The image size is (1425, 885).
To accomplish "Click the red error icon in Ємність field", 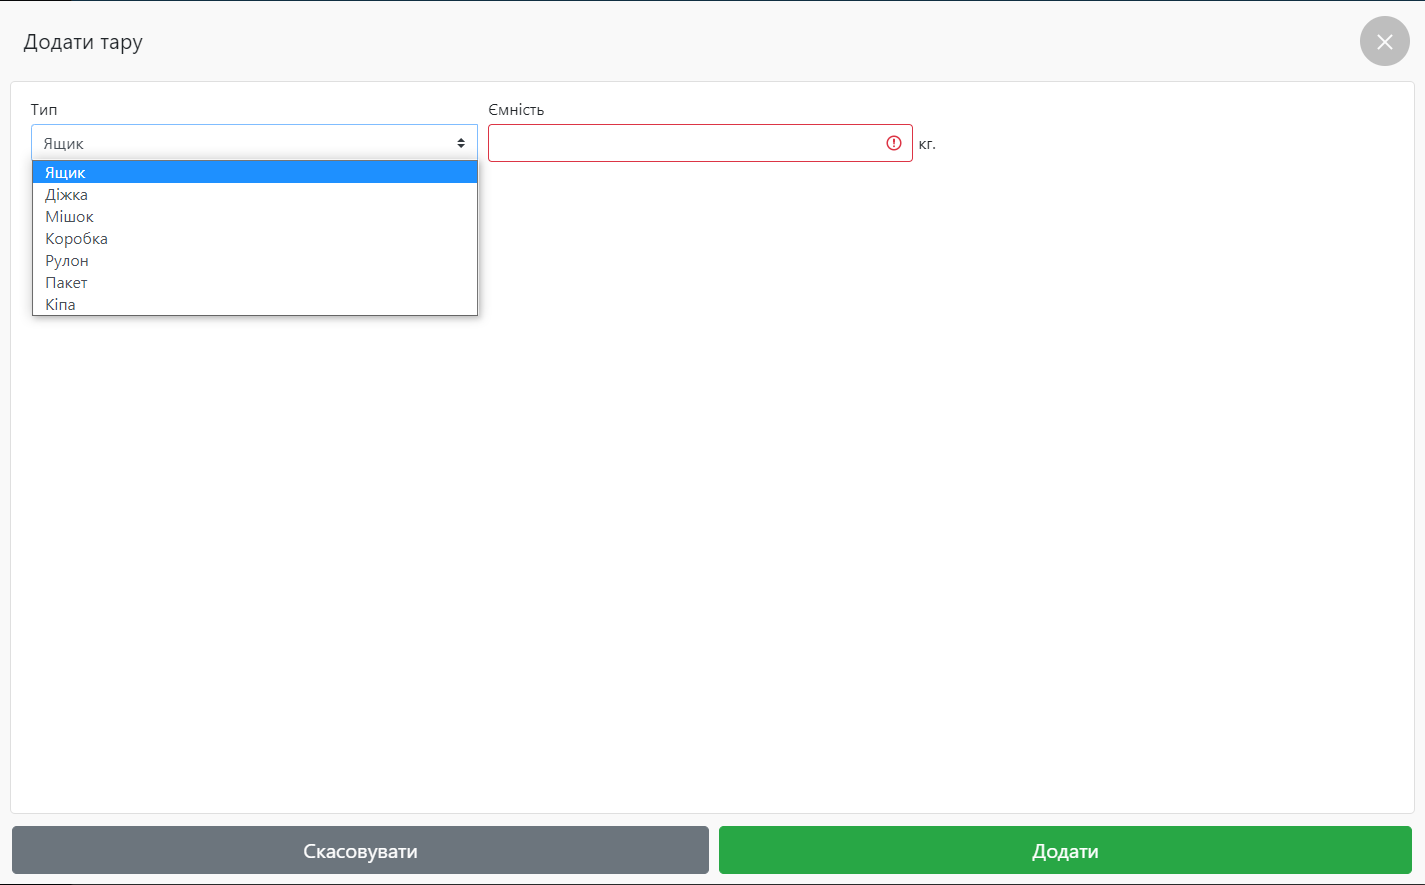I will pos(893,143).
